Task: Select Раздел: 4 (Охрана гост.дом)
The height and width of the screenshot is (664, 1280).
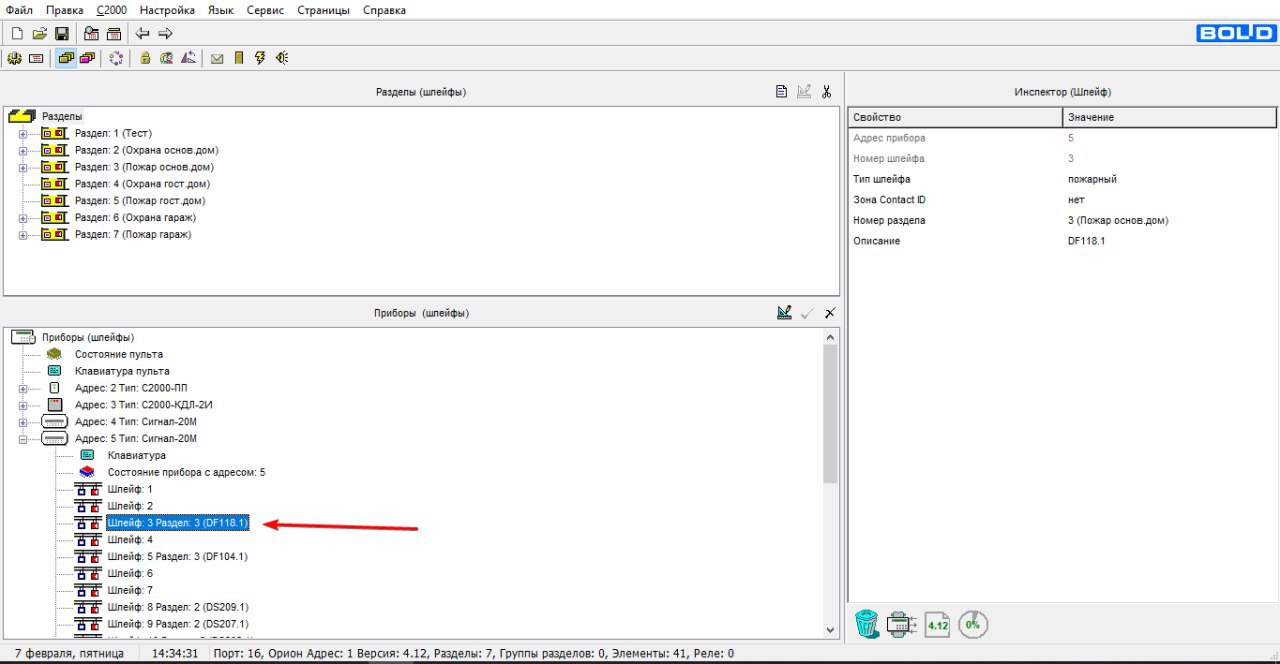Action: pos(142,184)
